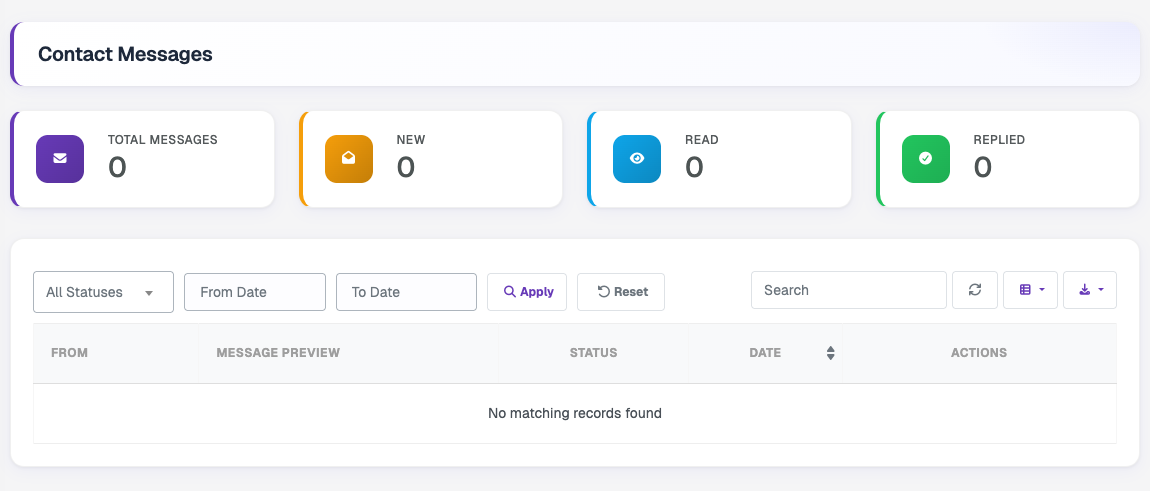The width and height of the screenshot is (1150, 491).
Task: Click the ACTIONS column header
Action: click(979, 353)
